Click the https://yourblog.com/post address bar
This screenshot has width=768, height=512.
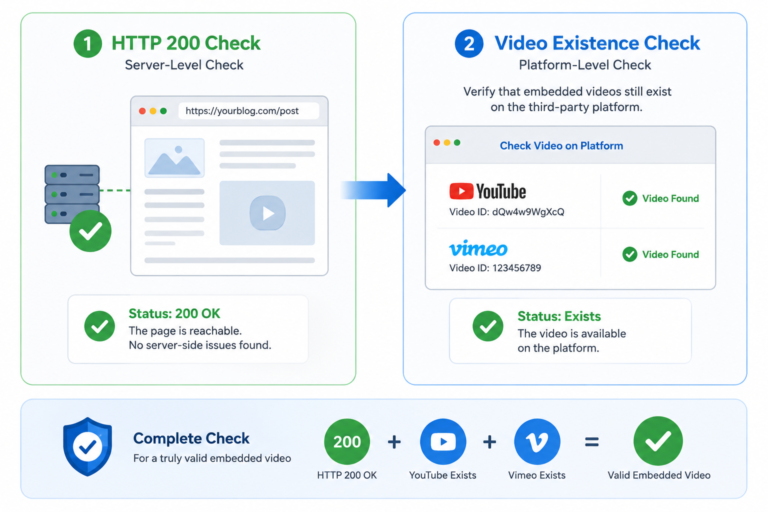point(249,111)
